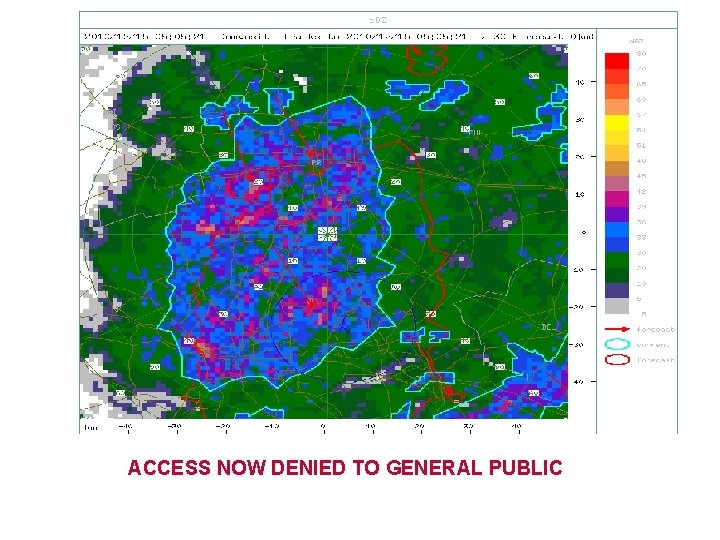Click the cyan current-contour ellipse legend icon
720x540 pixels.
(617, 344)
